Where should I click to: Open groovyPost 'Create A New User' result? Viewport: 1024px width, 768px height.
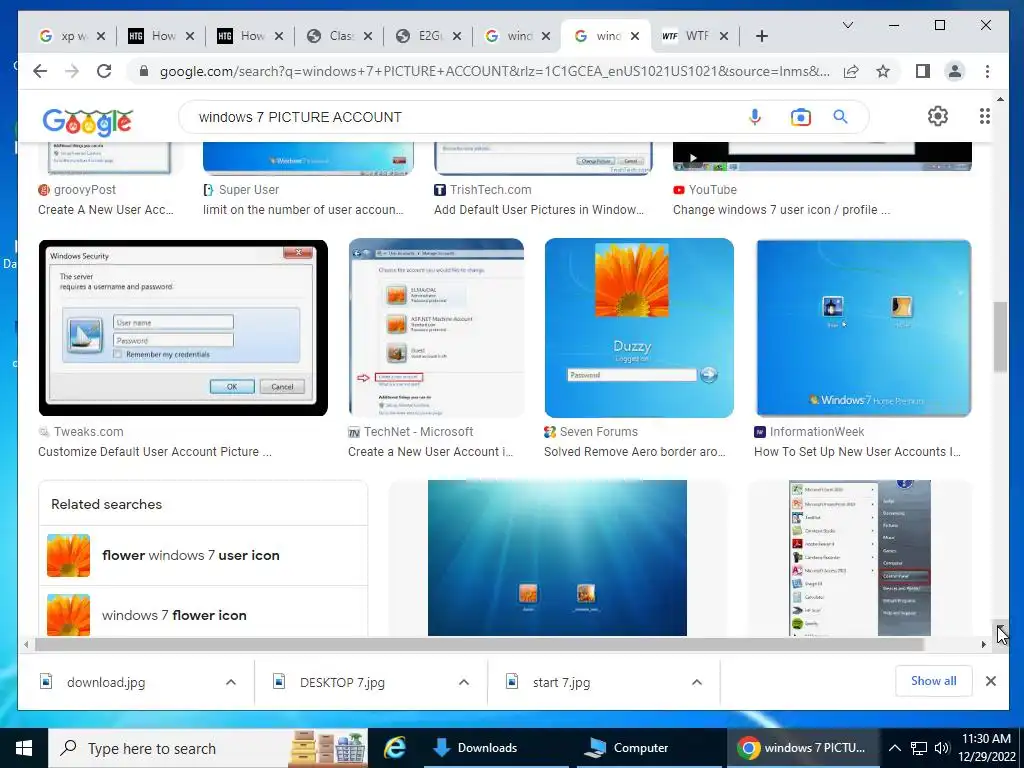pos(106,210)
